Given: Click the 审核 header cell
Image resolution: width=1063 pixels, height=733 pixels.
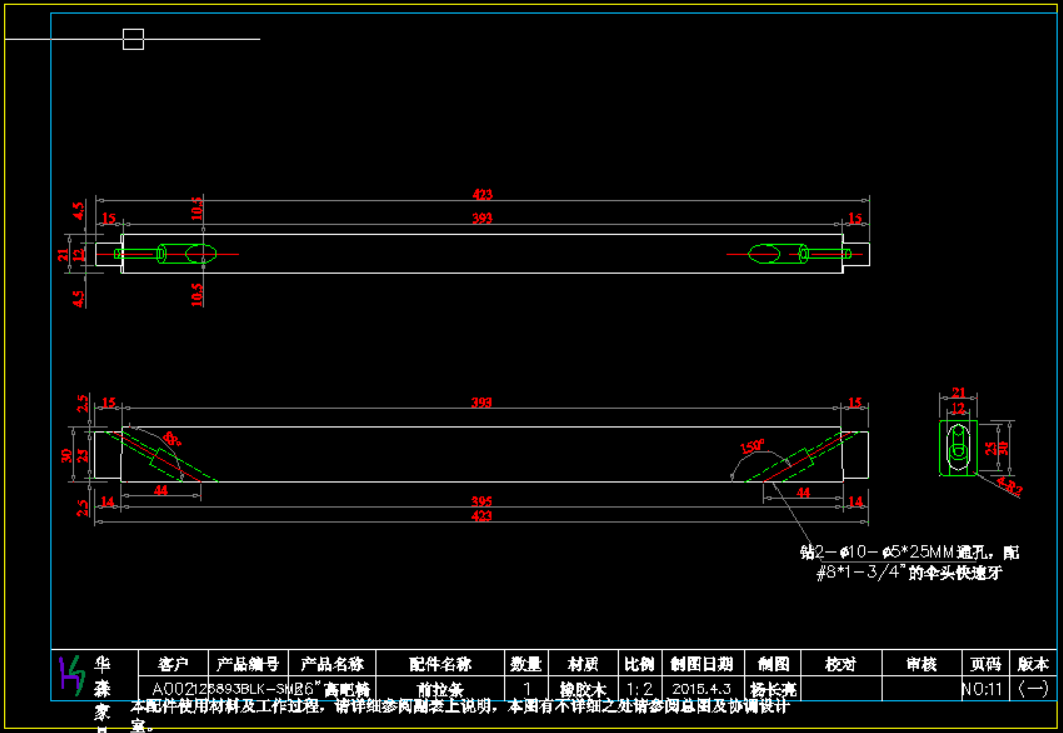Looking at the screenshot, I should point(921,664).
